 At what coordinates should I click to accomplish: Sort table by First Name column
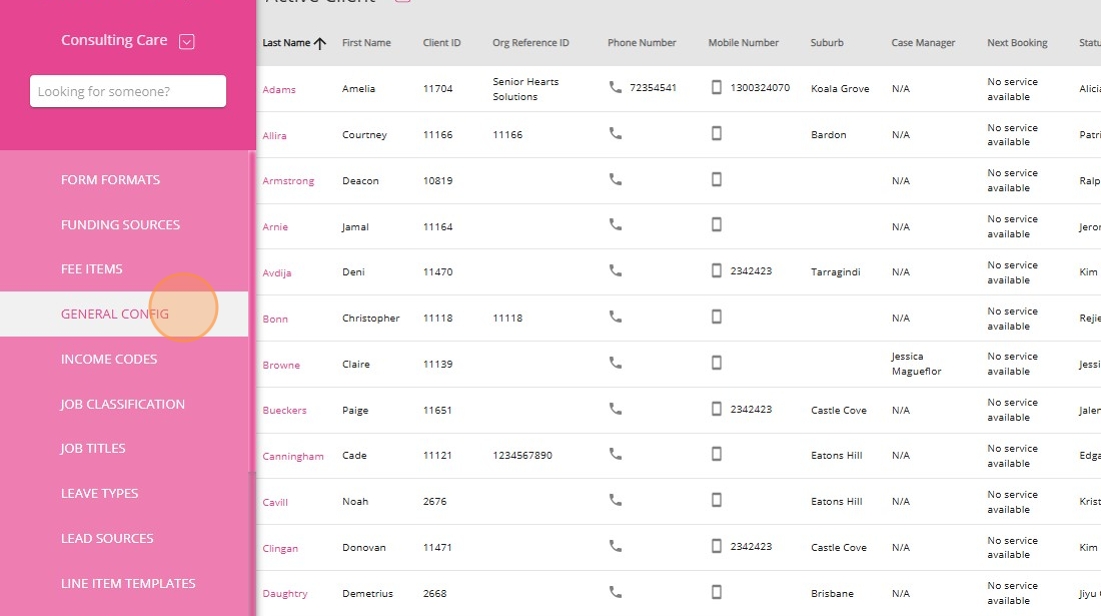point(366,43)
